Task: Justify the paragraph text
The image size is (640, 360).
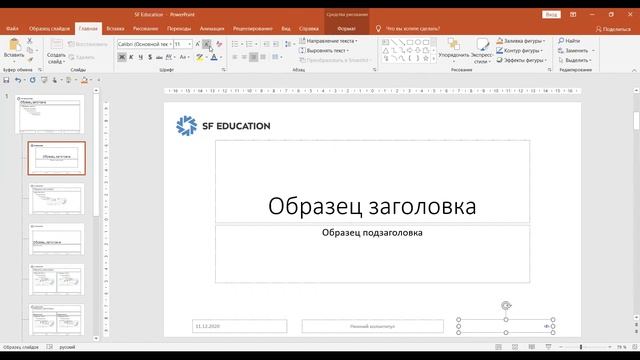Action: [263, 57]
